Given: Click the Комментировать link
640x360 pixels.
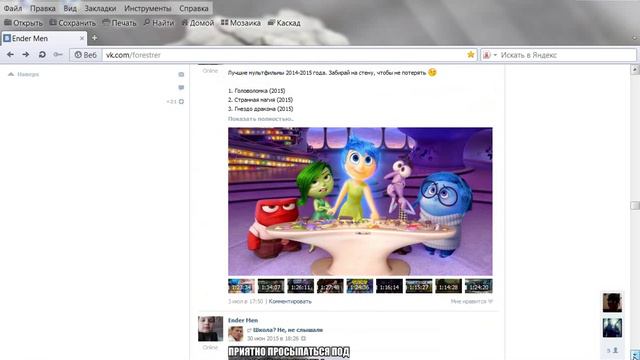Looking at the screenshot, I should click(290, 302).
